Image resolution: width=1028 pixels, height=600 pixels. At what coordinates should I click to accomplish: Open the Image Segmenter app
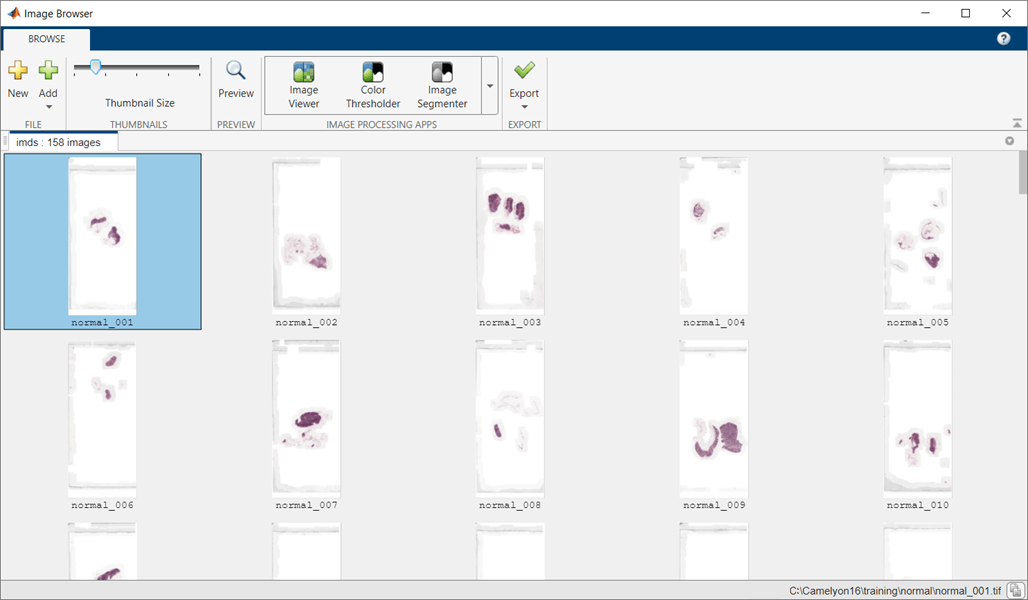pyautogui.click(x=441, y=84)
